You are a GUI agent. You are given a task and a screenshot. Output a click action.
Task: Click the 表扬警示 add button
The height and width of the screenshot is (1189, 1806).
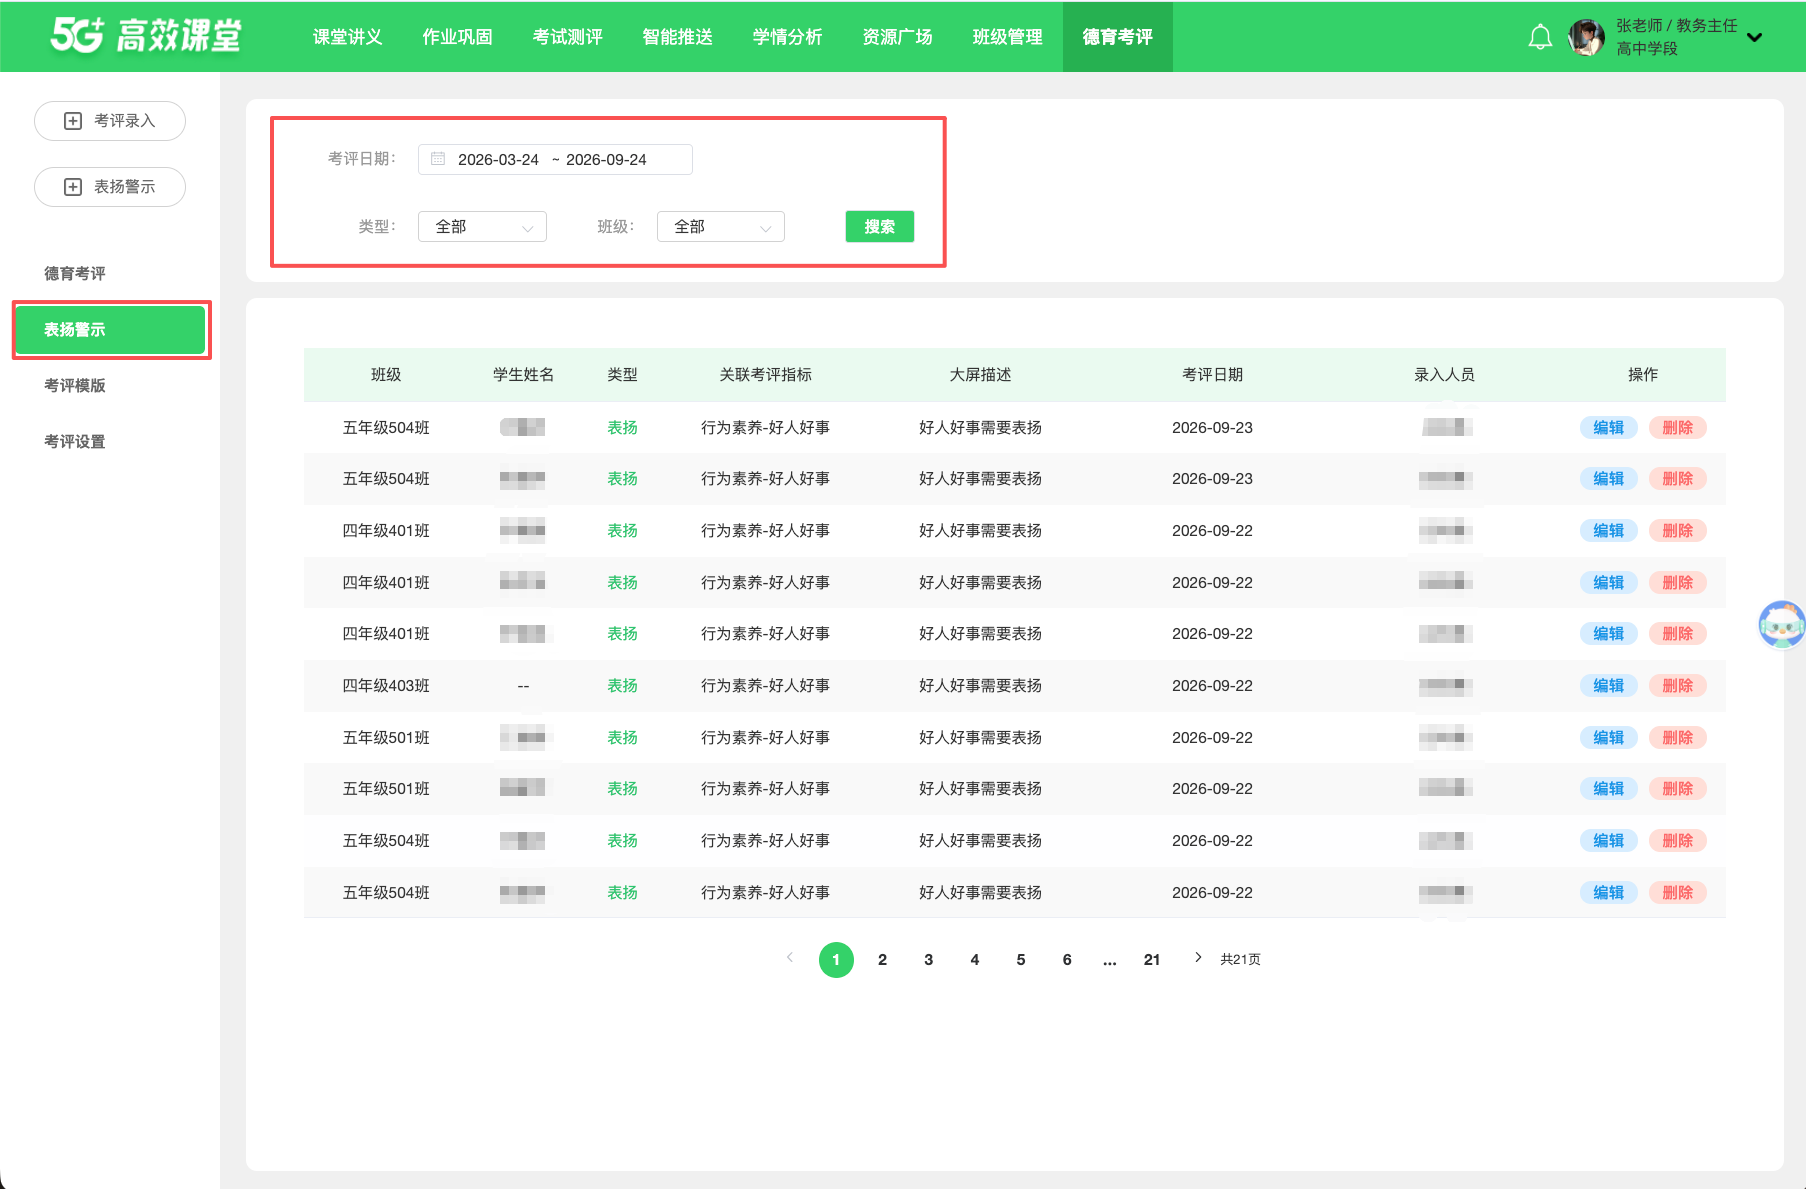[110, 187]
